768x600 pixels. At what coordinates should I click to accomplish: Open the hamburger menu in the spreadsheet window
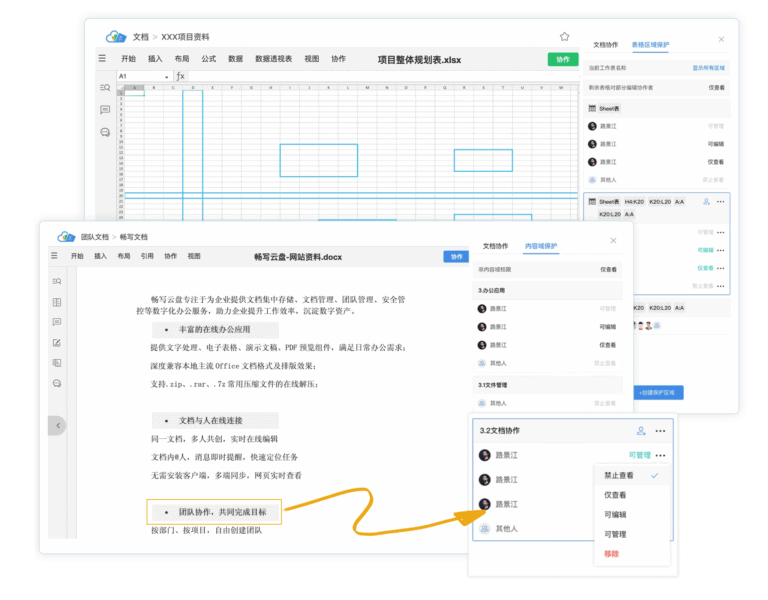[x=102, y=58]
